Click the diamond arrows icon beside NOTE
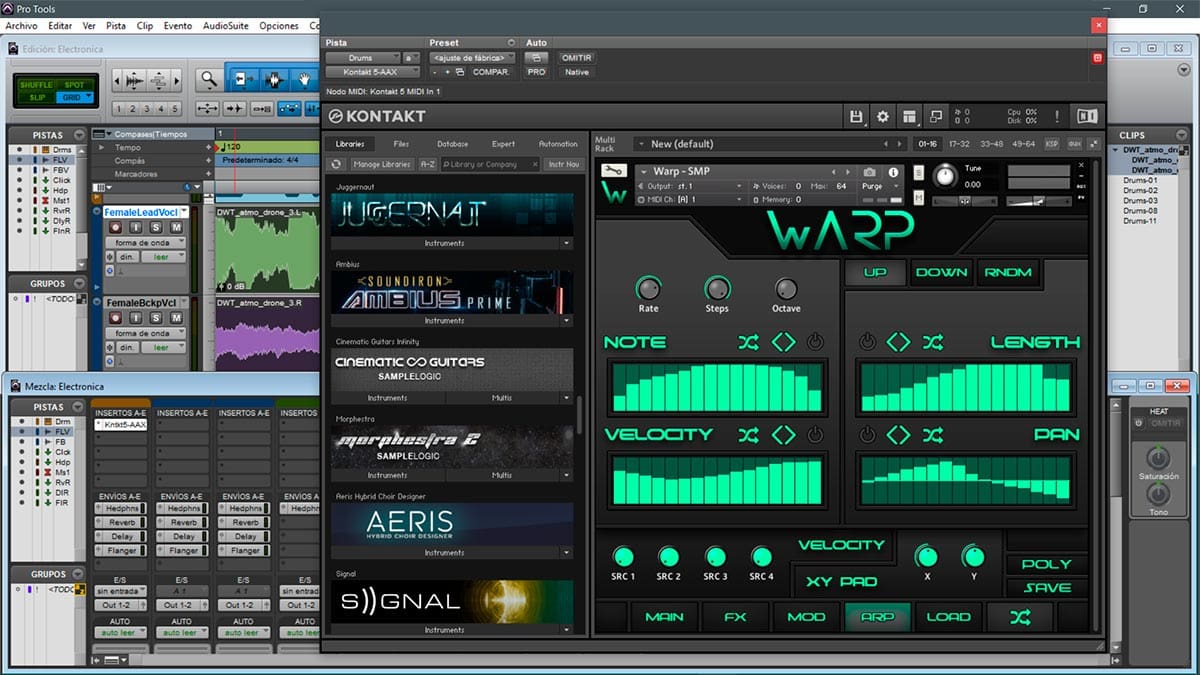The width and height of the screenshot is (1200, 675). pyautogui.click(x=783, y=342)
